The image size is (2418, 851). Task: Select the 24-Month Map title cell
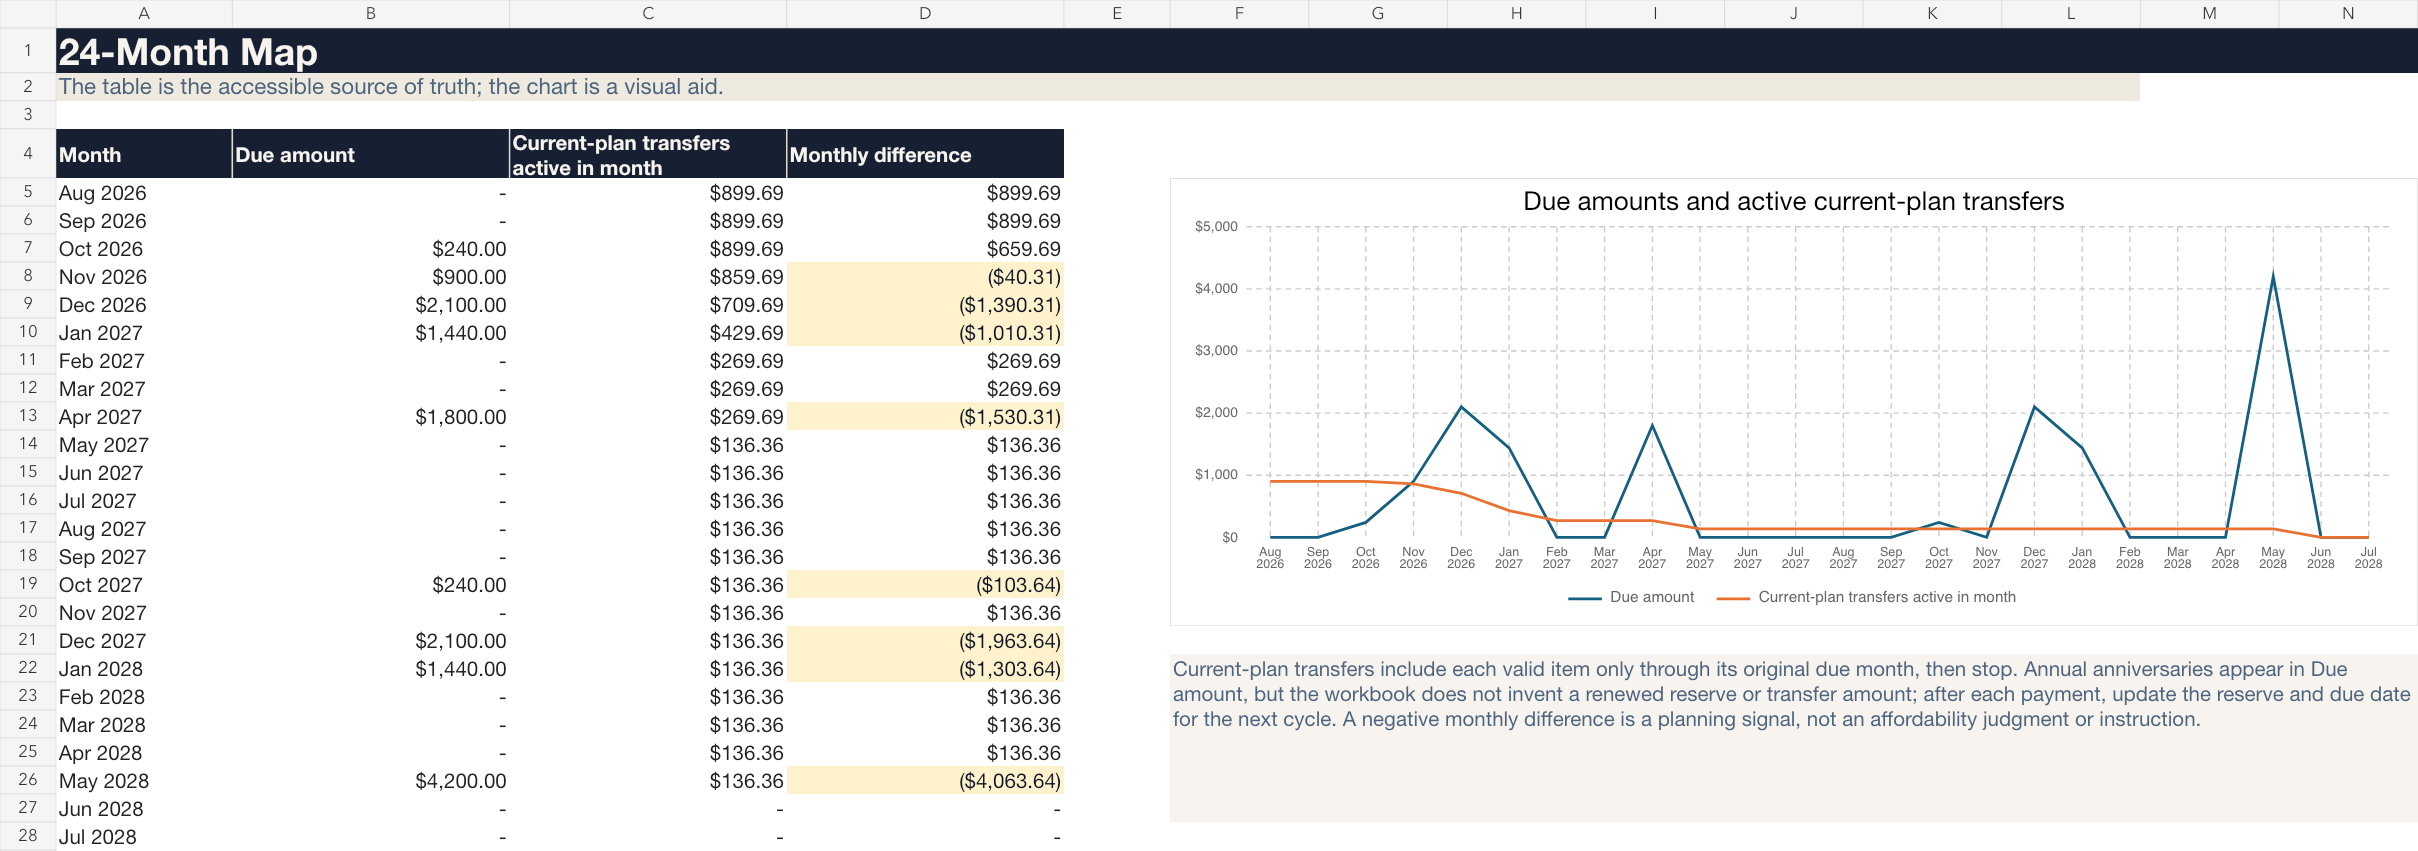pyautogui.click(x=1237, y=51)
